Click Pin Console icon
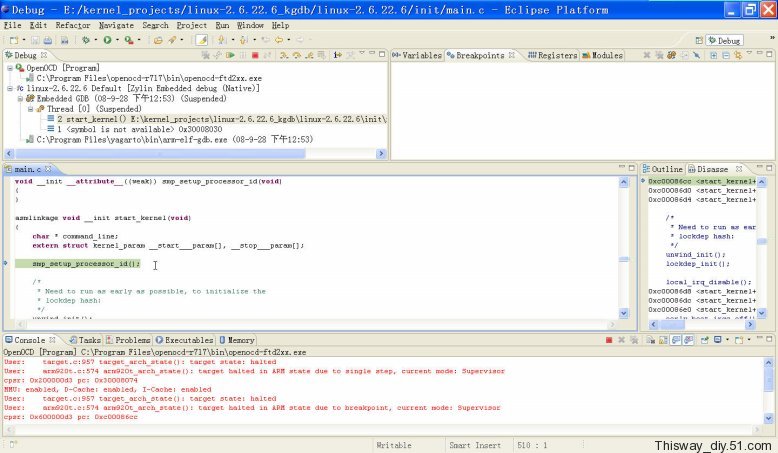 (x=705, y=340)
